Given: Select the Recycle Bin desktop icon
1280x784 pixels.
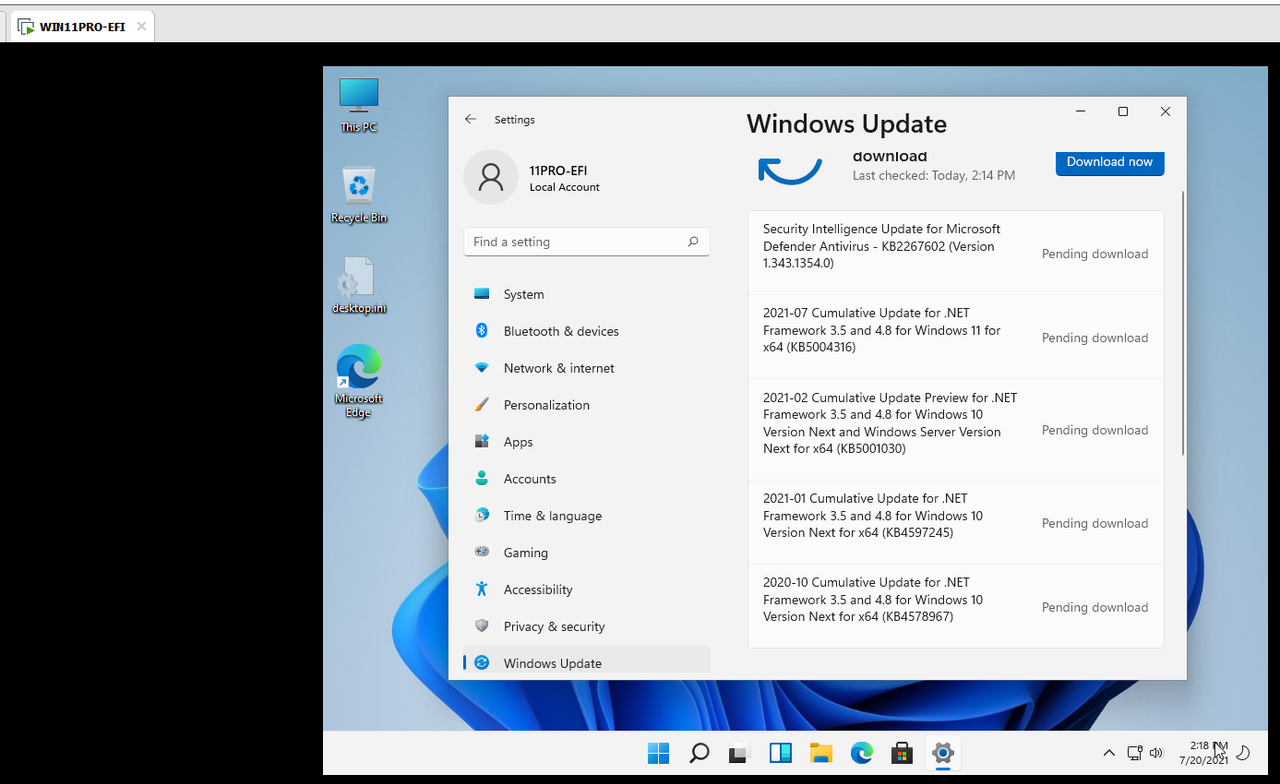Looking at the screenshot, I should pos(359,195).
